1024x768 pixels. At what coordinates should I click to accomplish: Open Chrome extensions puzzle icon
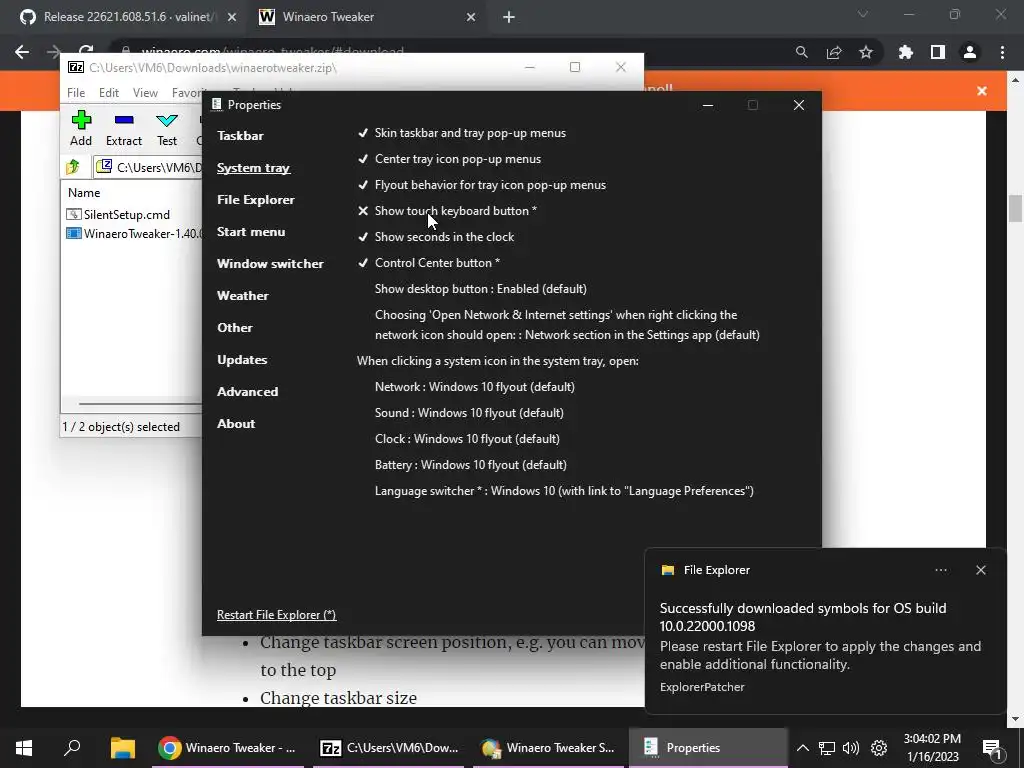[905, 52]
